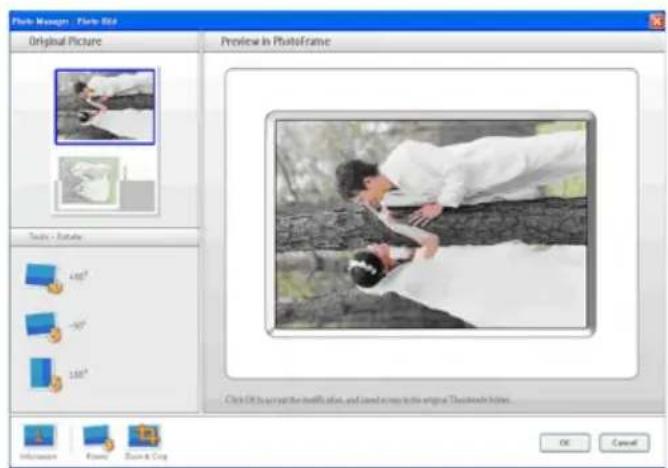The image size is (668, 468).
Task: Click the hint text below the preview
Action: 370,401
